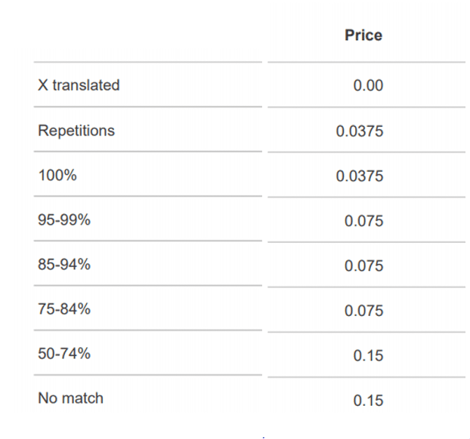Select the 100% match row label
The width and height of the screenshot is (470, 439).
pyautogui.click(x=57, y=175)
